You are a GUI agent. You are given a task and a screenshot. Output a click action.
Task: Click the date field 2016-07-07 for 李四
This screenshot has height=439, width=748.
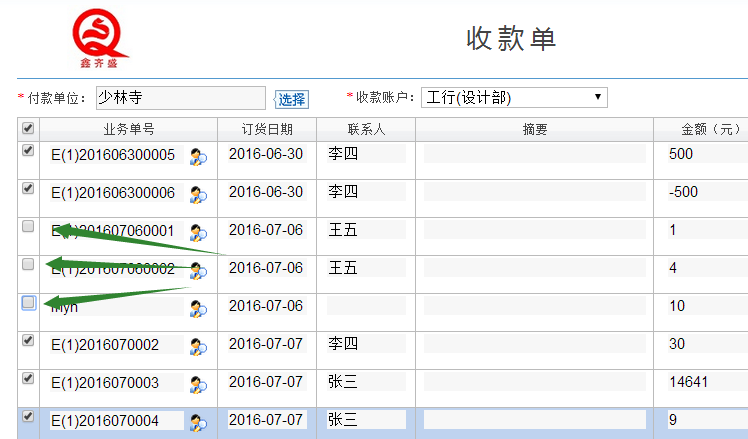click(266, 344)
